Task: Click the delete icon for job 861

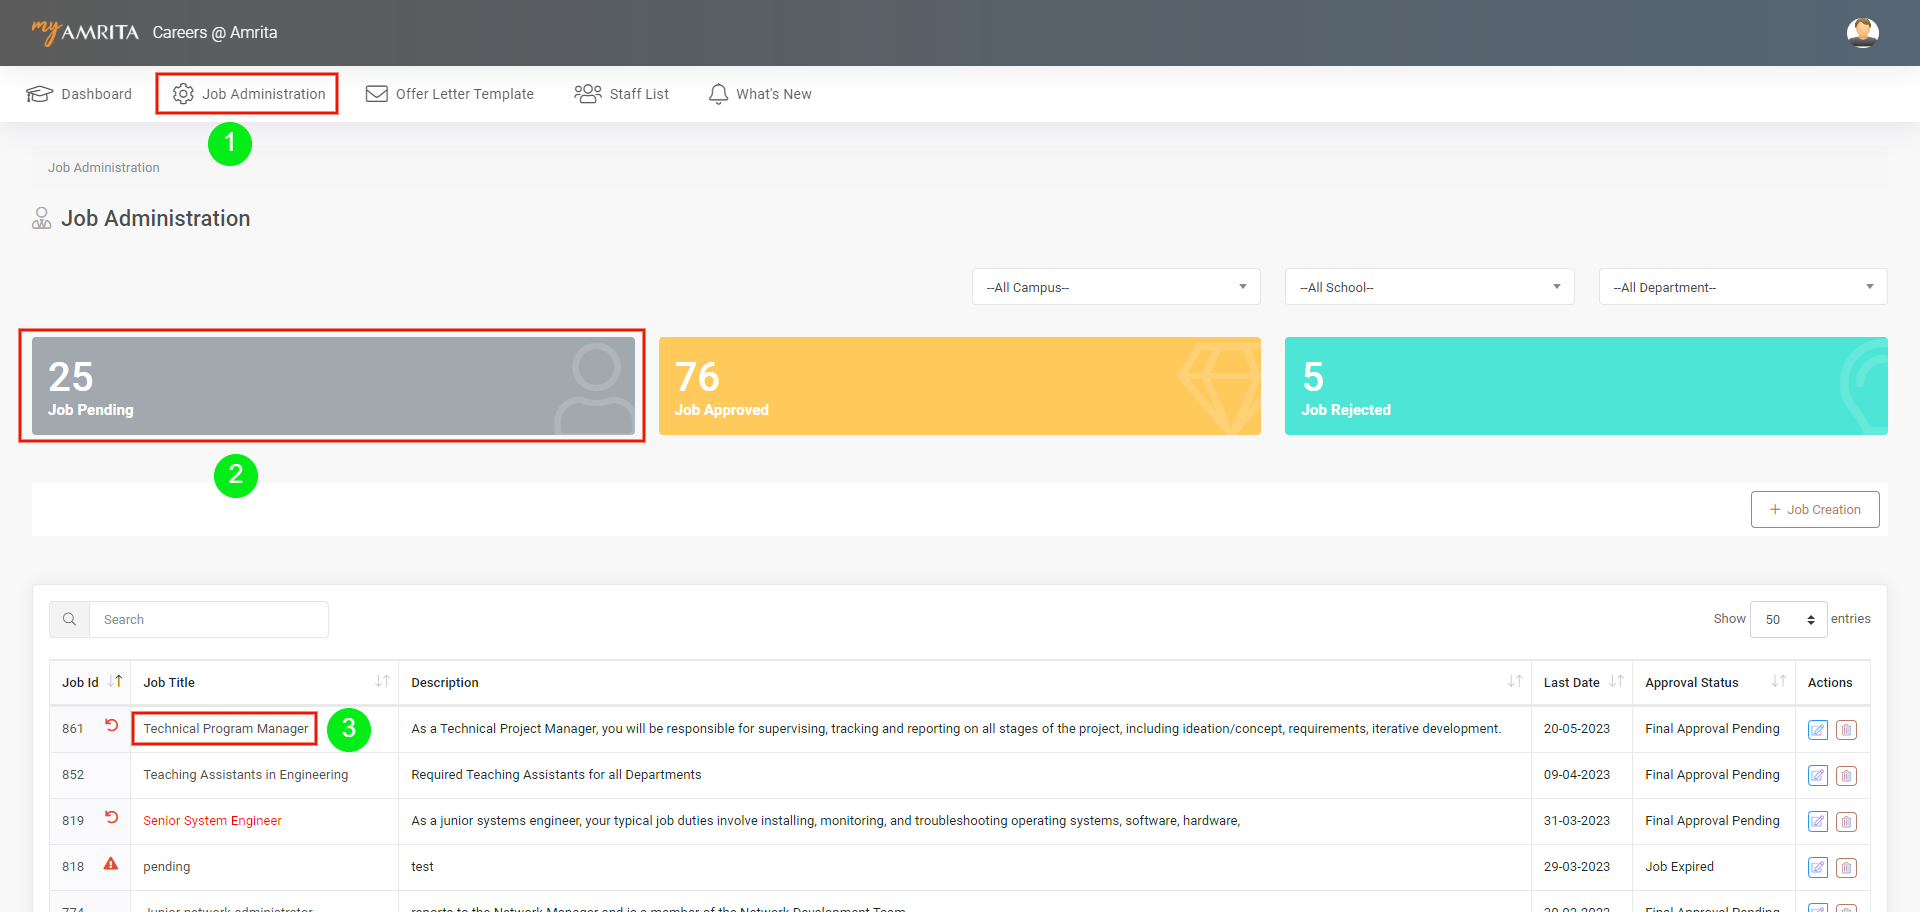Action: click(x=1846, y=730)
